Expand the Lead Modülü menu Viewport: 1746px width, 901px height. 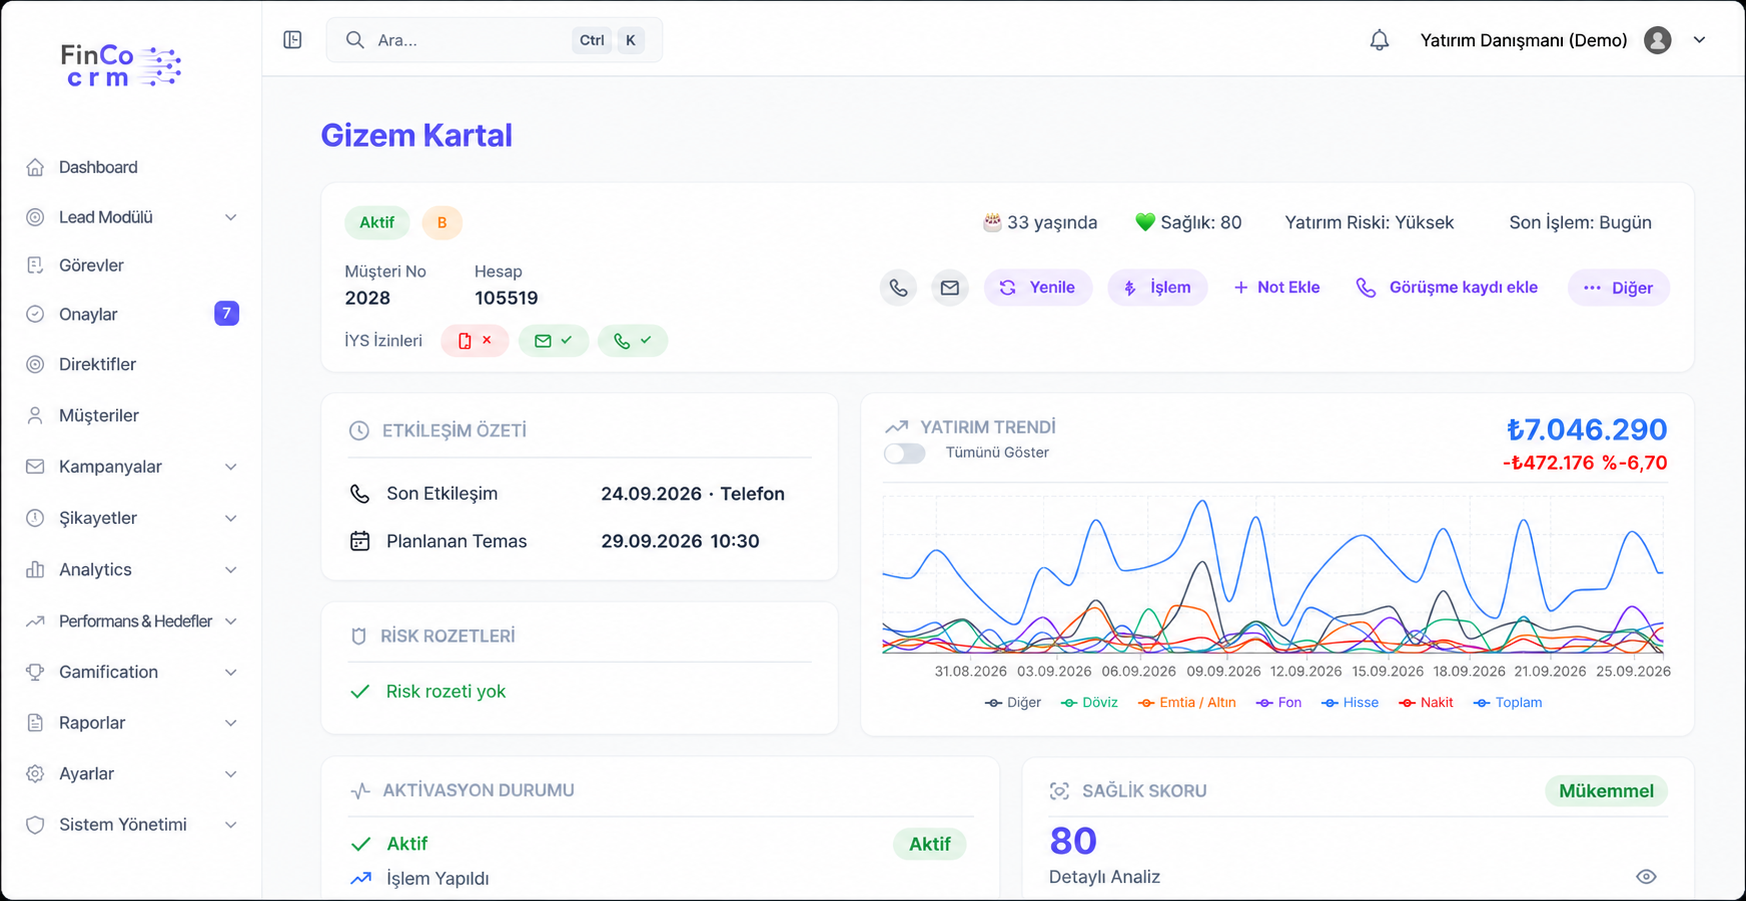click(131, 217)
